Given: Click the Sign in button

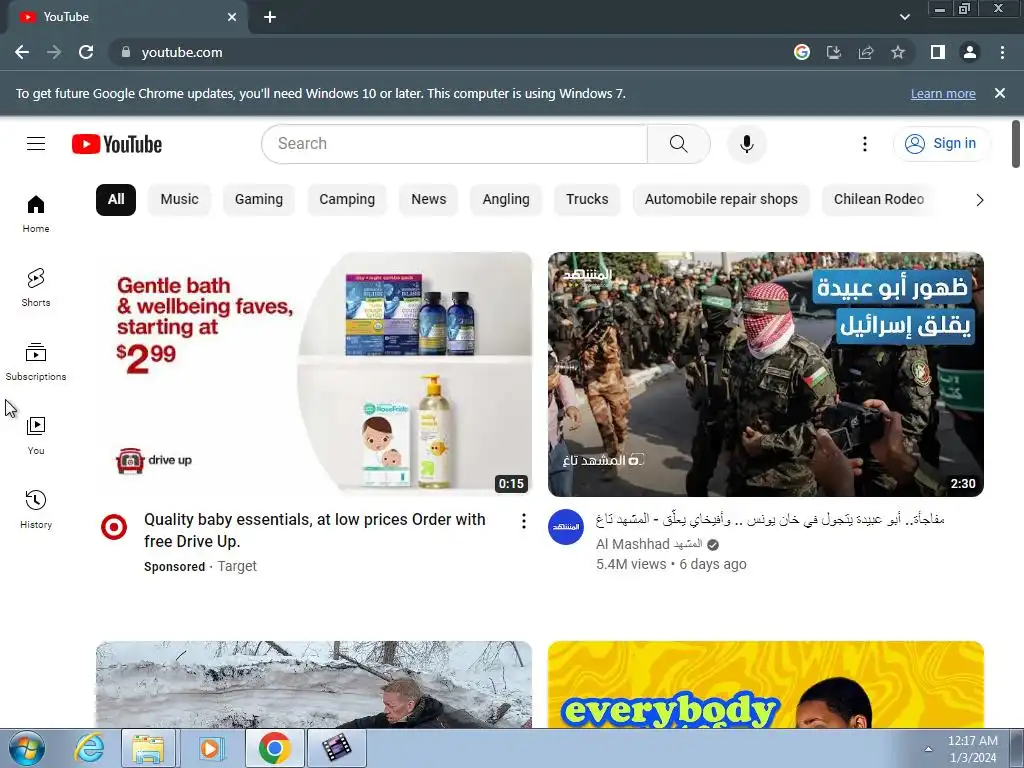Looking at the screenshot, I should 941,144.
